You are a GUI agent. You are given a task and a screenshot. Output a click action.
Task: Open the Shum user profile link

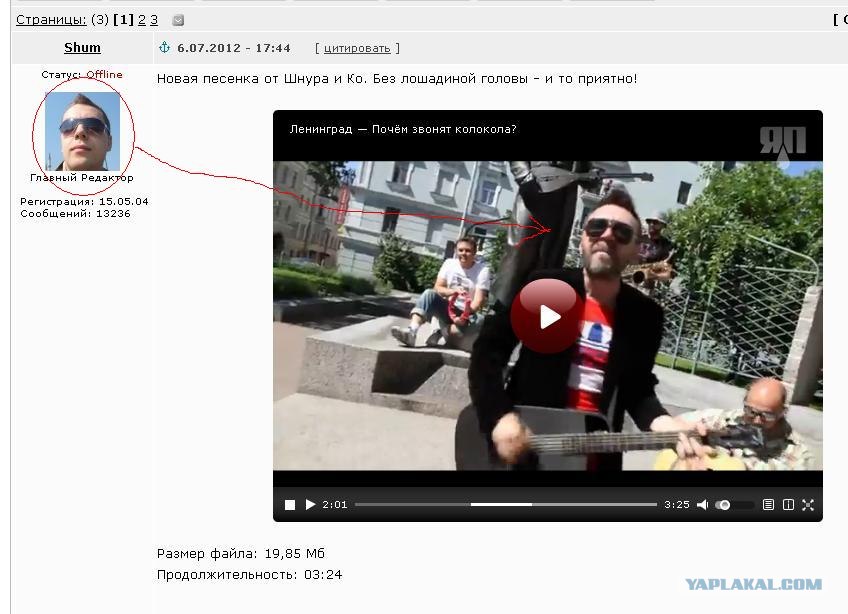82,48
